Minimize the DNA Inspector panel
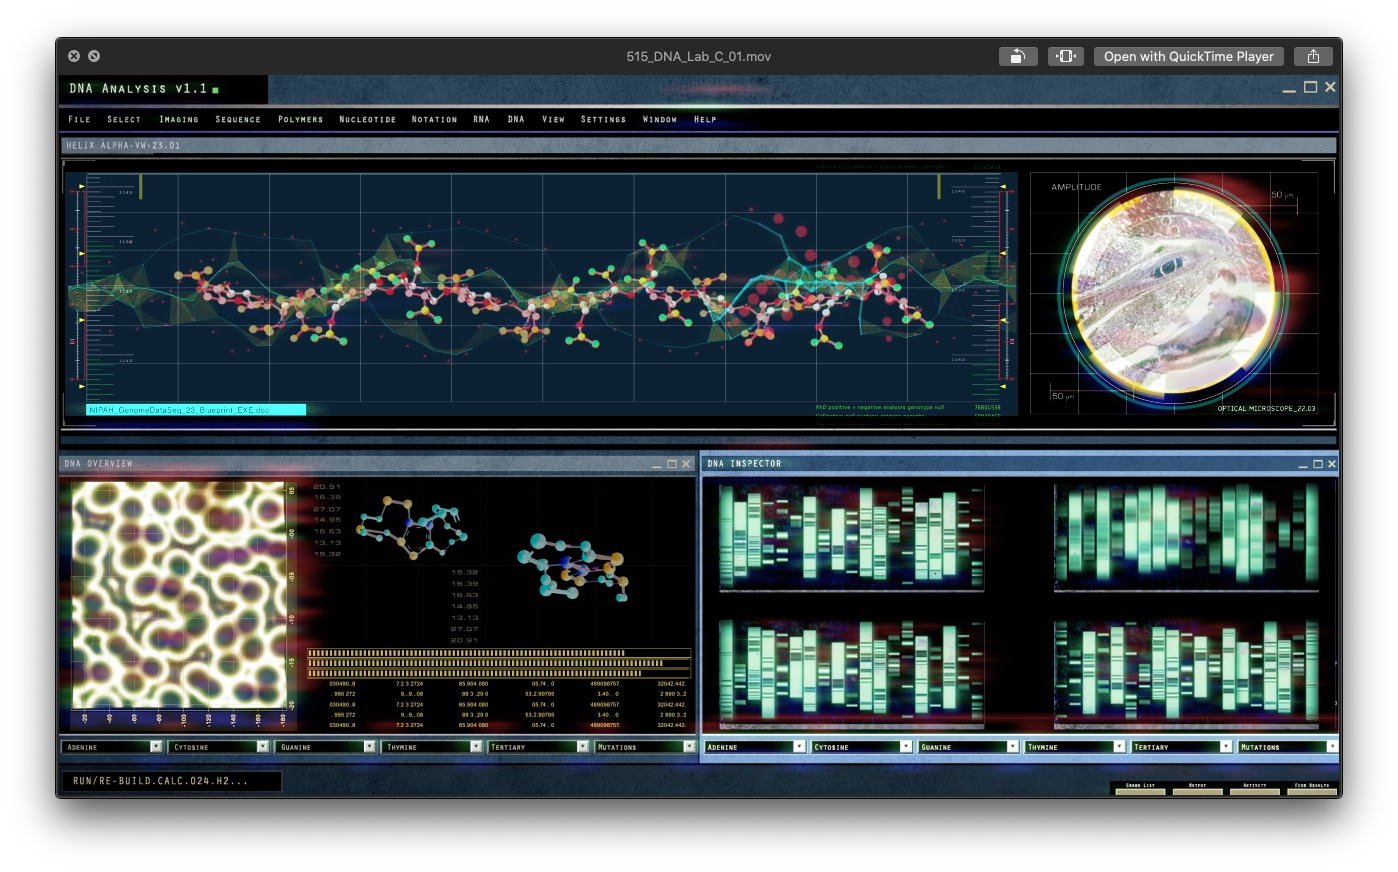Image resolution: width=1398 pixels, height=872 pixels. [1303, 465]
